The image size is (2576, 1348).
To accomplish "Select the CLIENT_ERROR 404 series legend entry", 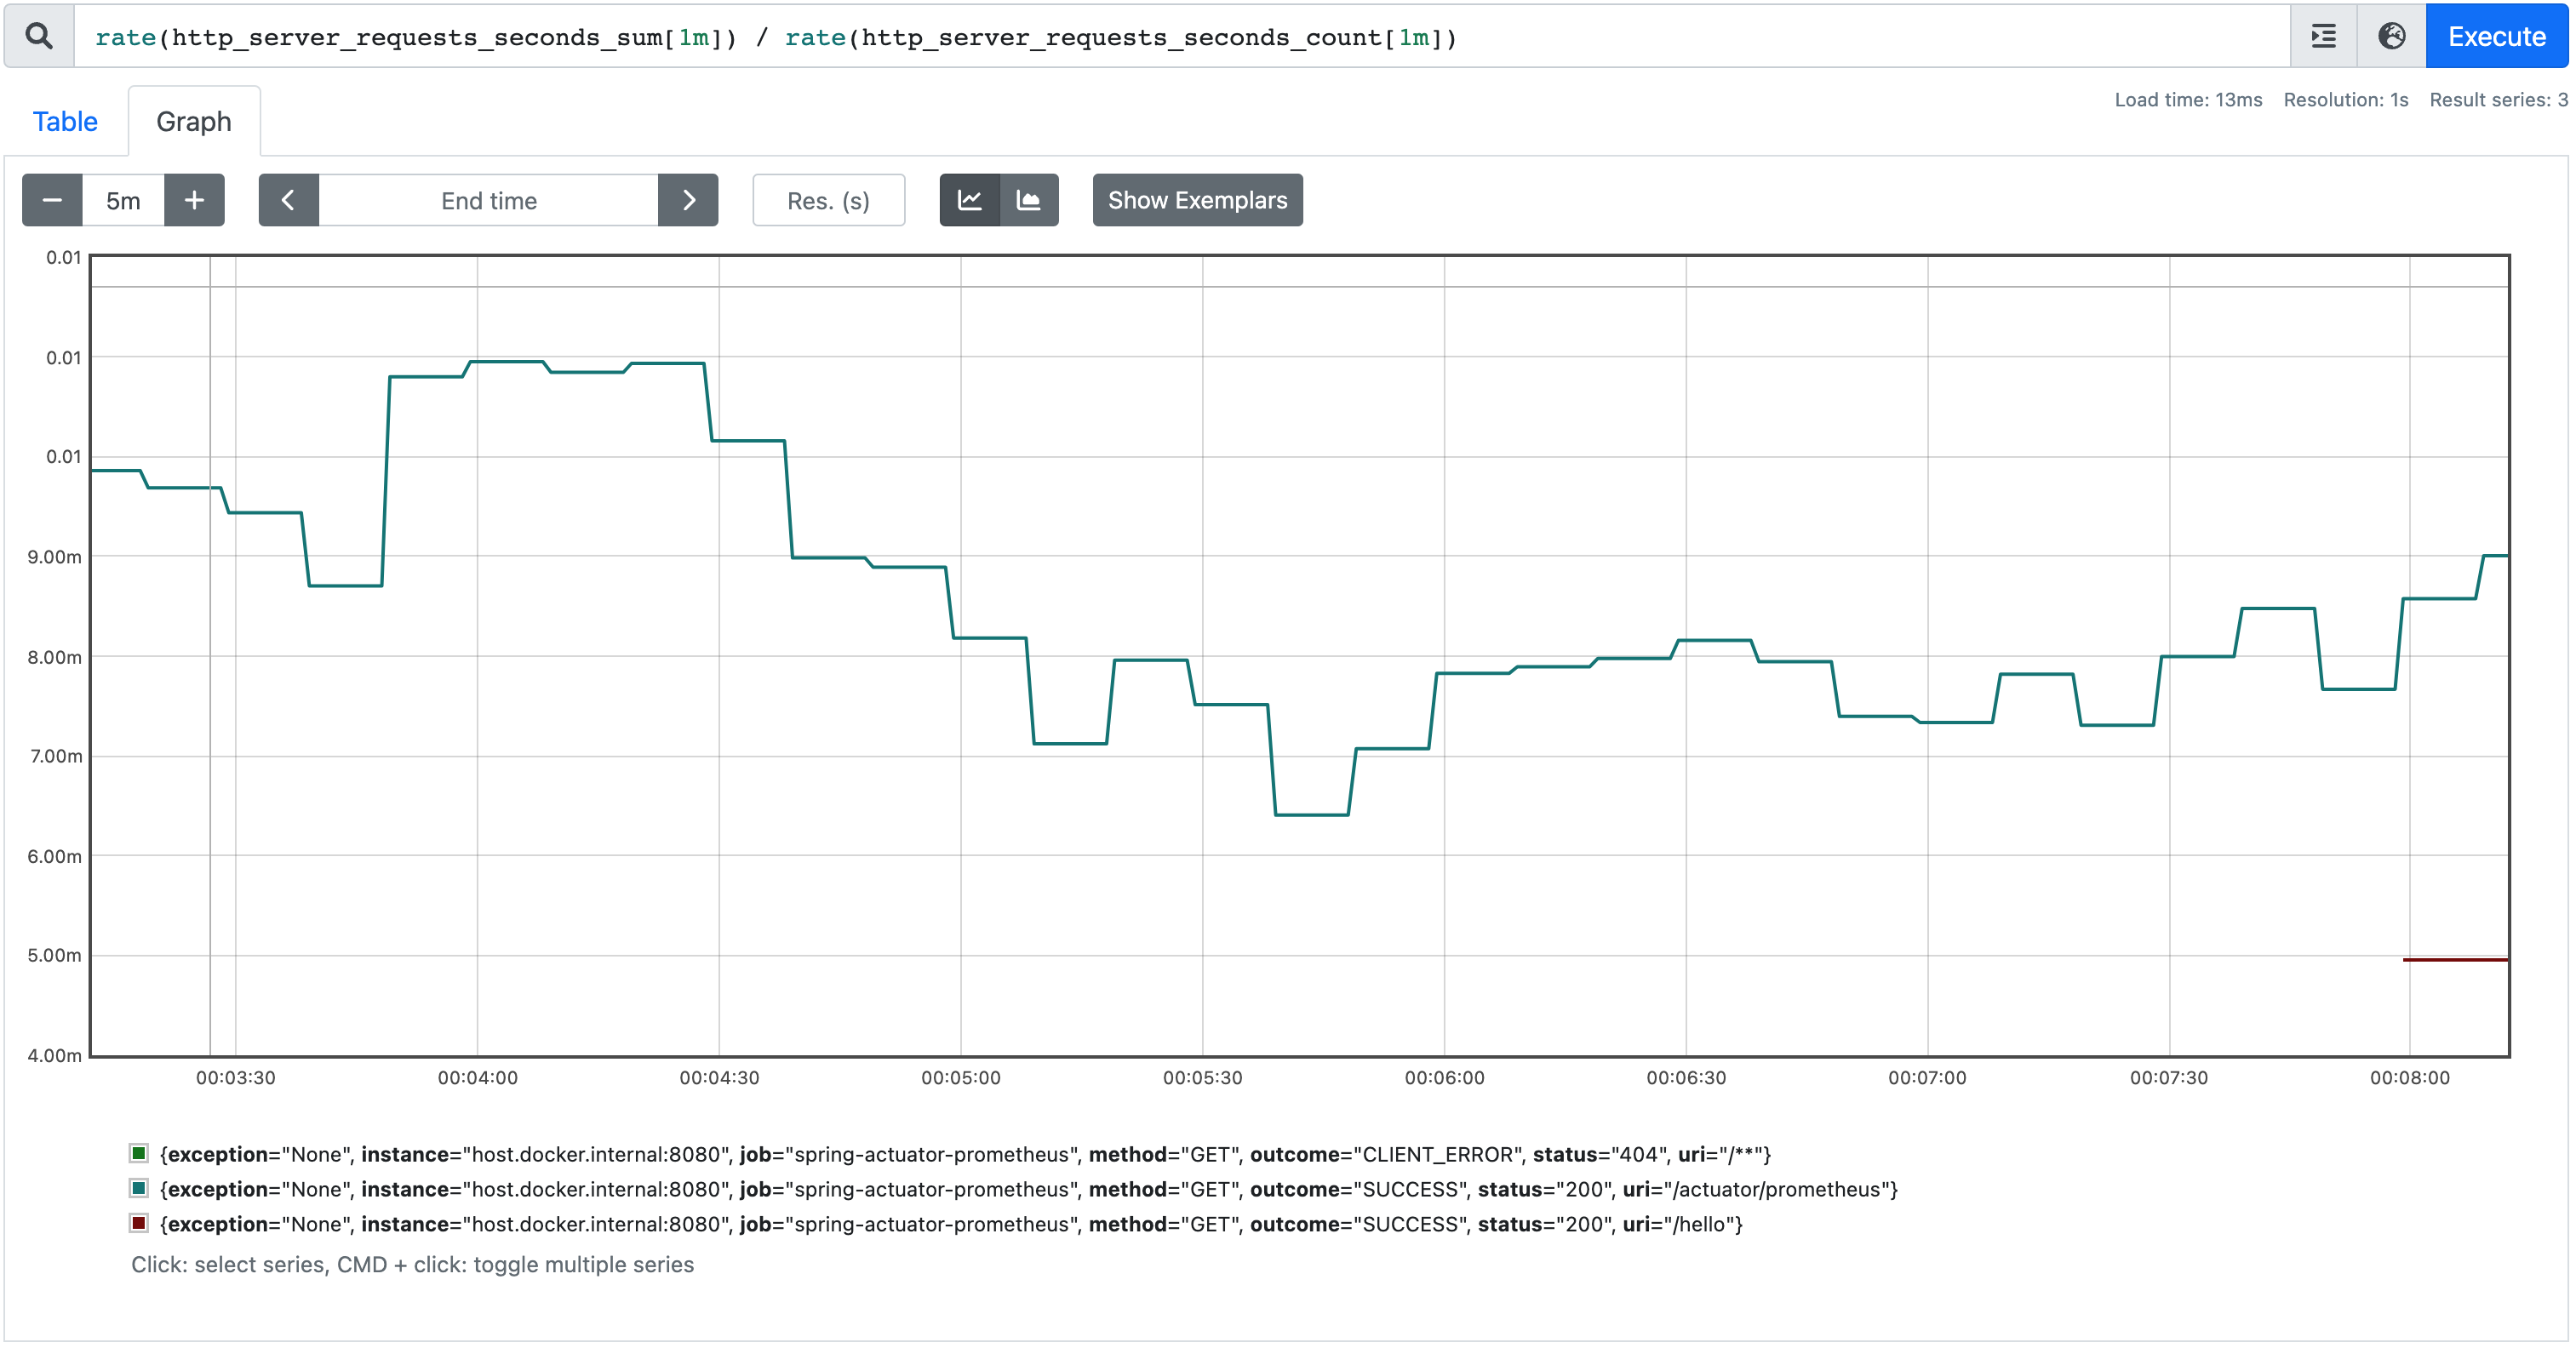I will (965, 1154).
